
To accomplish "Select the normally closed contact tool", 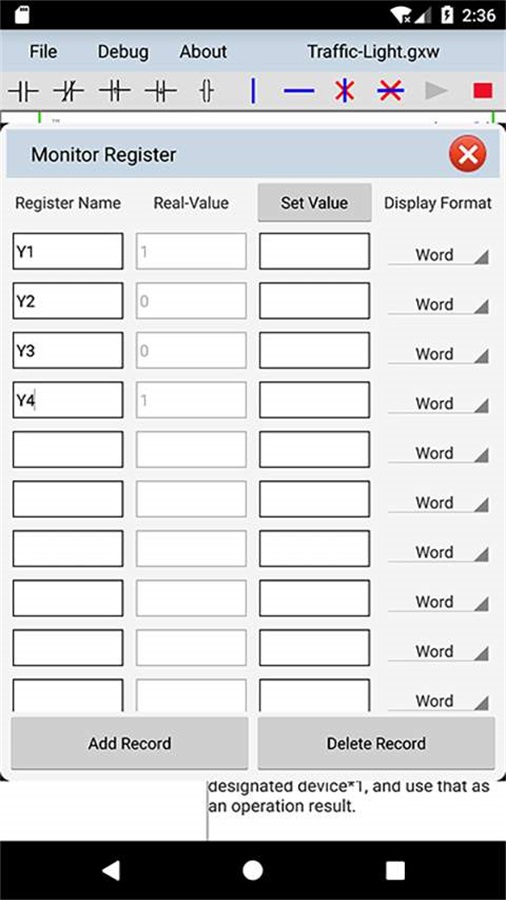I will point(68,91).
